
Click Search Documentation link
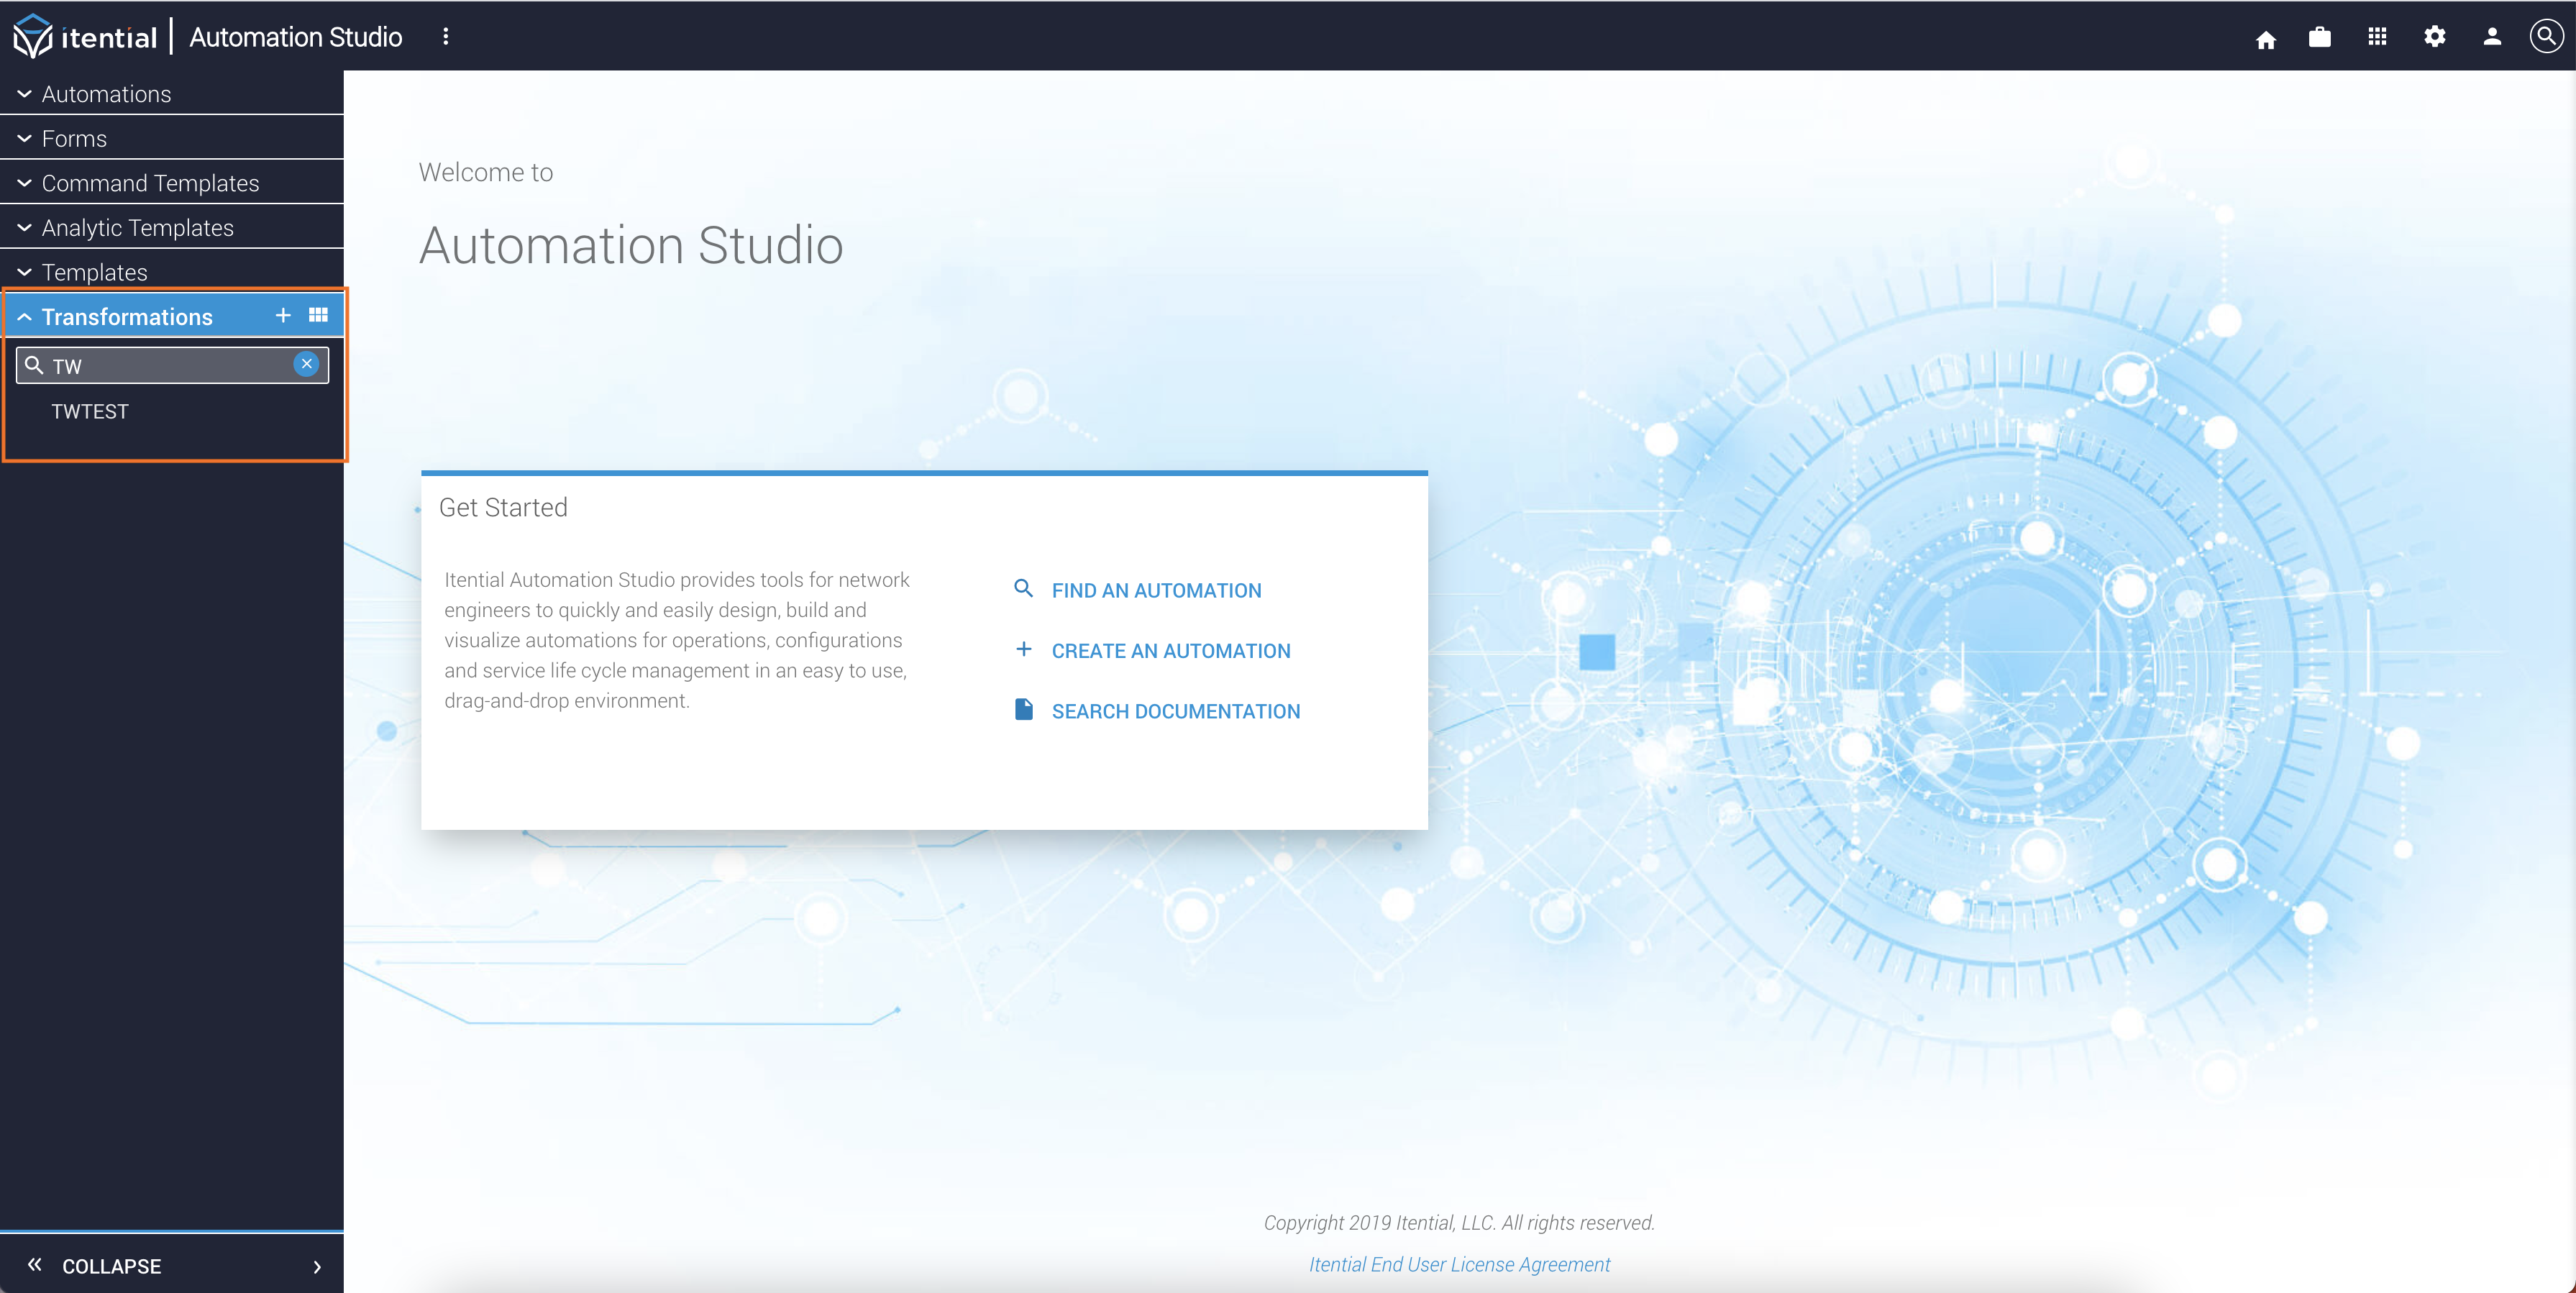coord(1176,711)
